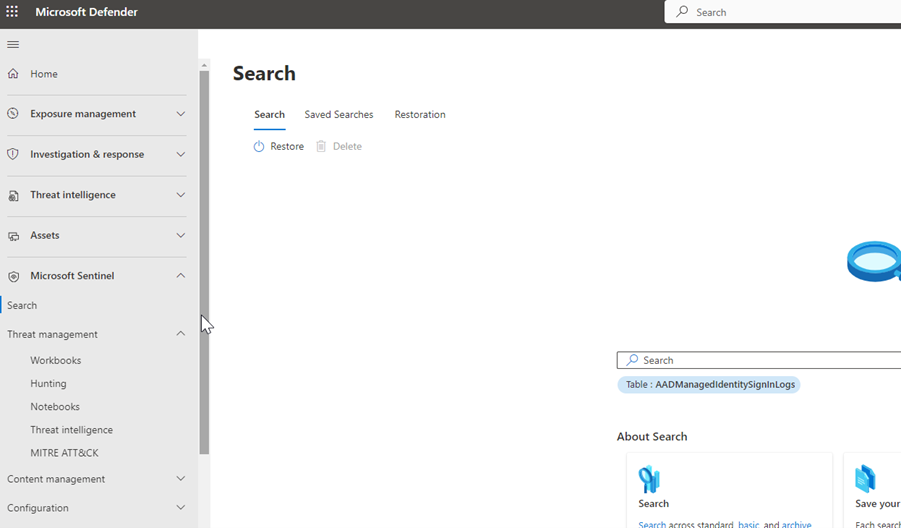Viewport: 901px width, 528px height.
Task: Click the Restore power icon
Action: pyautogui.click(x=259, y=147)
